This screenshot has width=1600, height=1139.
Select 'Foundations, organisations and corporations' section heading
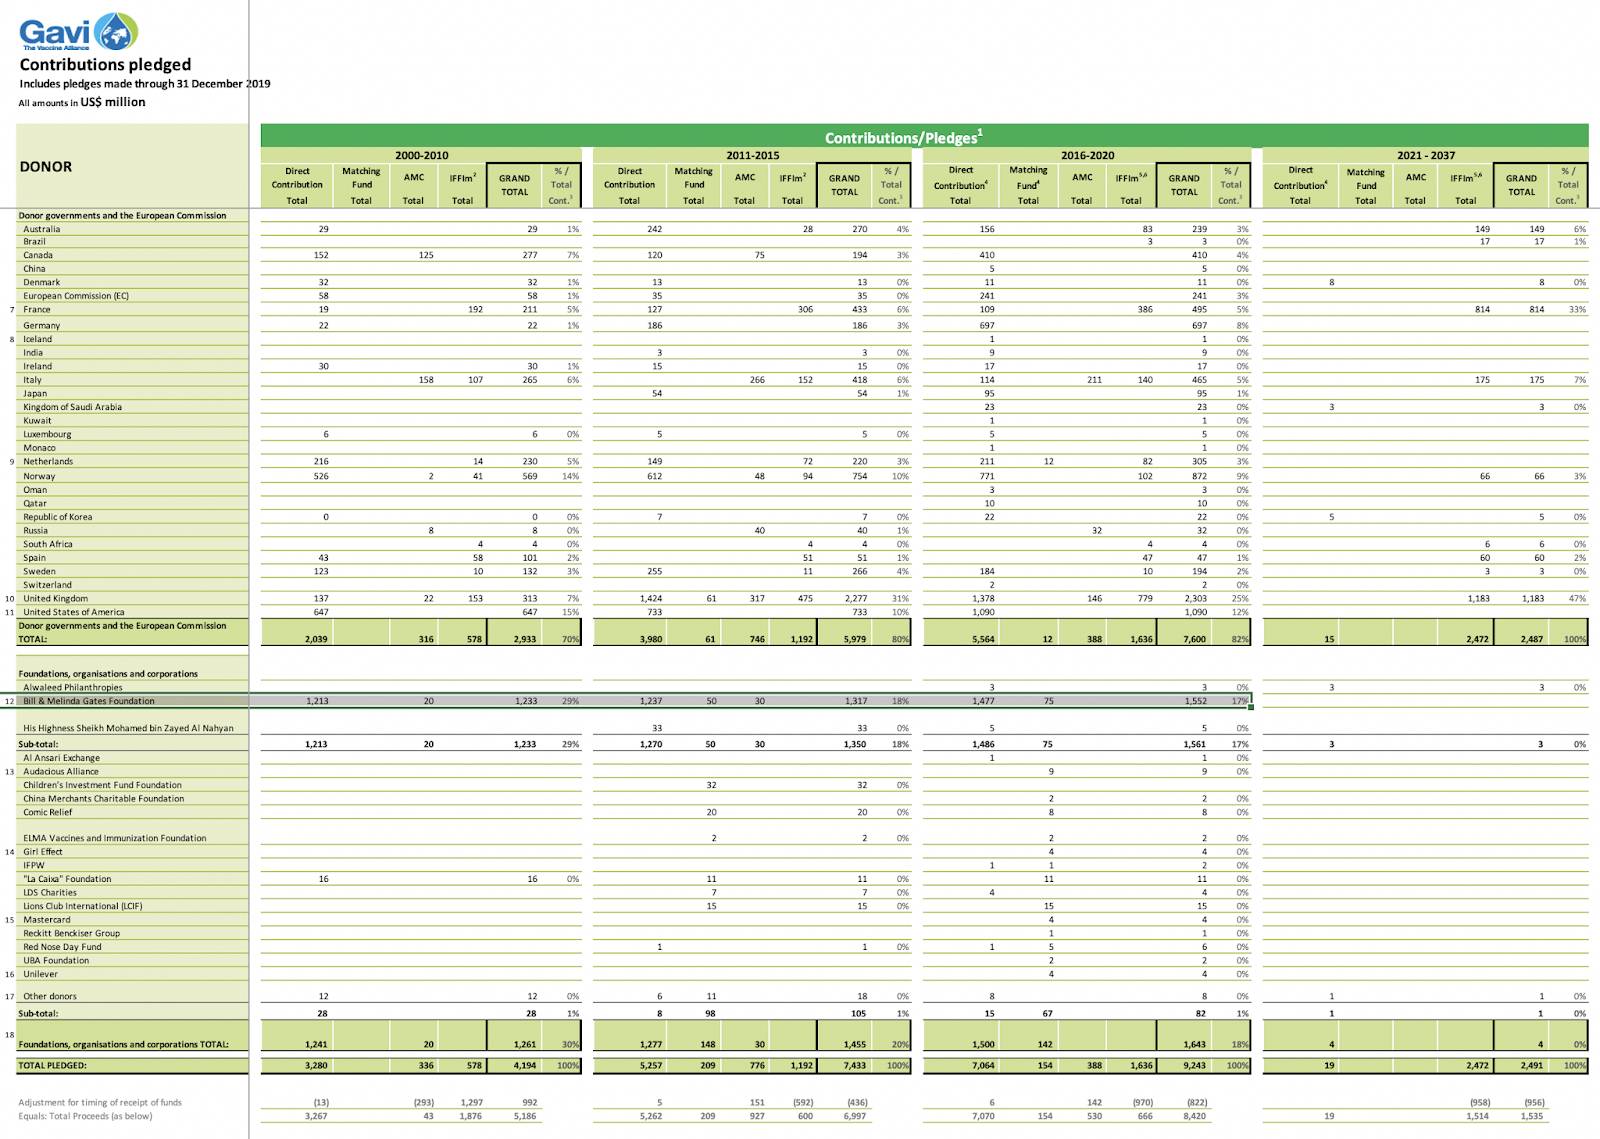108,674
